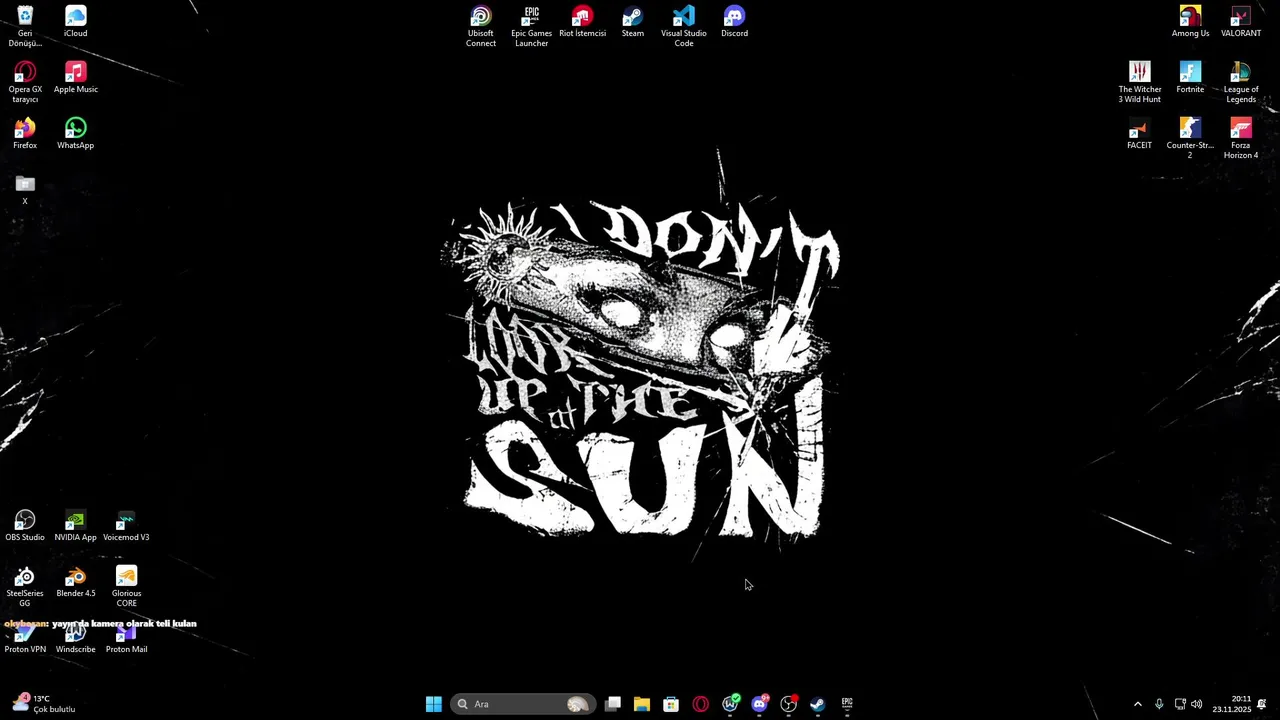Select the Fortnite desktop shortcut
The width and height of the screenshot is (1280, 720).
click(x=1190, y=78)
